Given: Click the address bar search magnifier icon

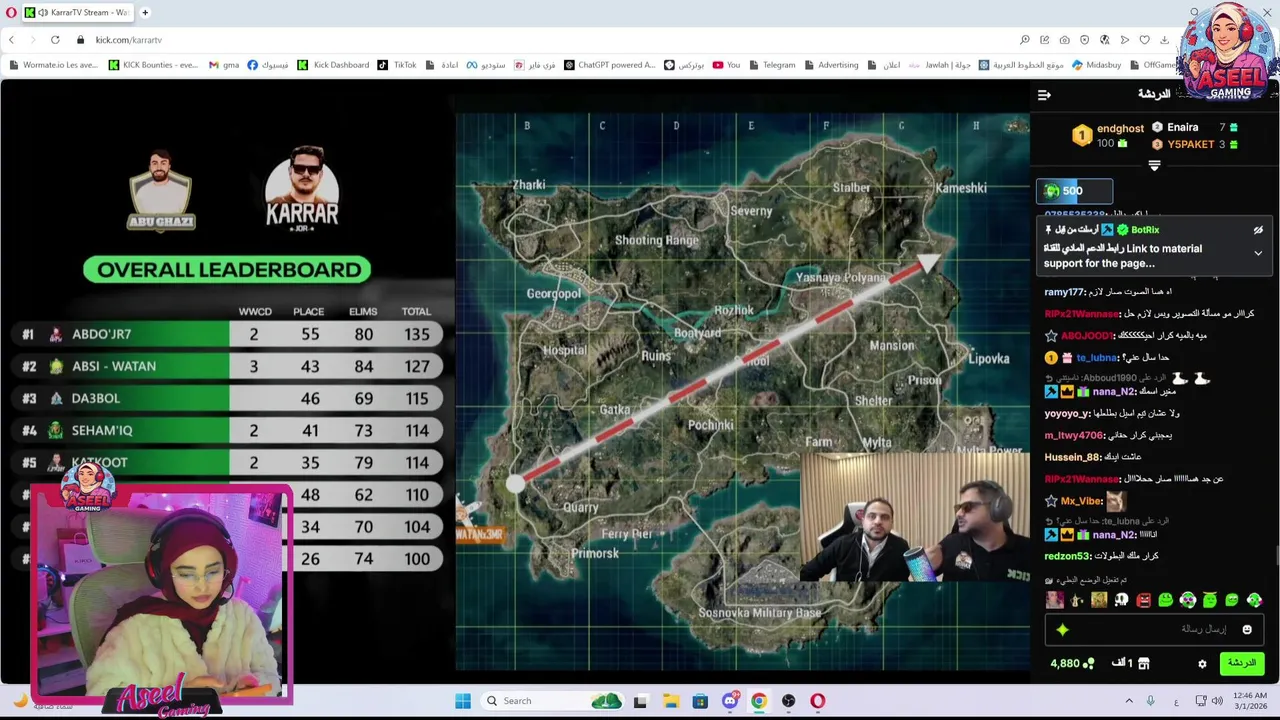Looking at the screenshot, I should pos(1025,40).
